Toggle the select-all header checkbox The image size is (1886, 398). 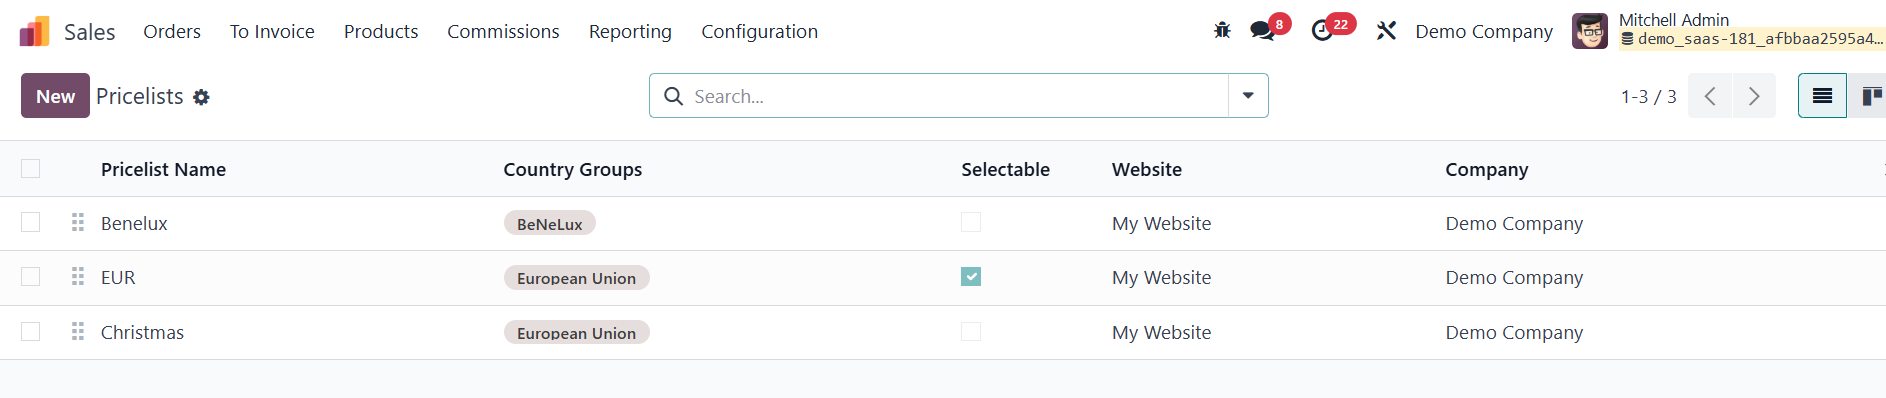pos(31,168)
